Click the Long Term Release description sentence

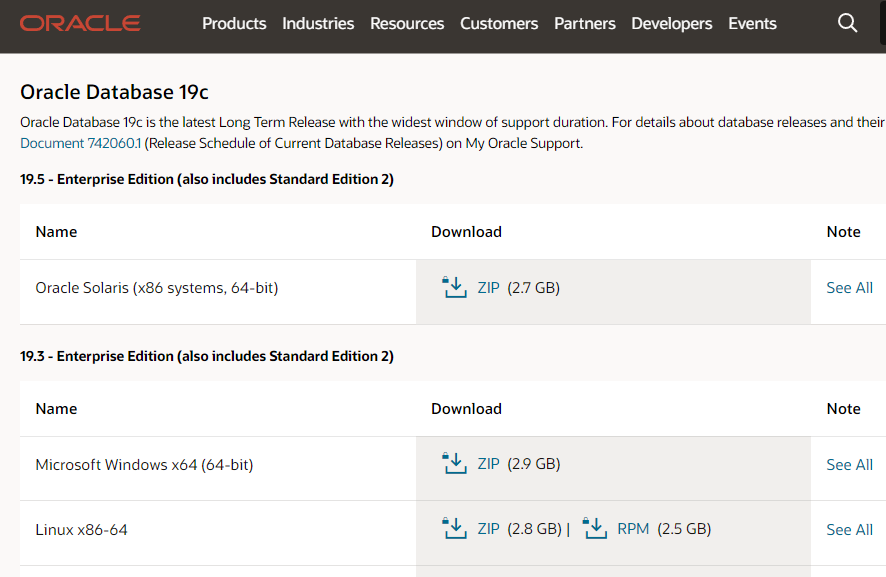pyautogui.click(x=314, y=122)
